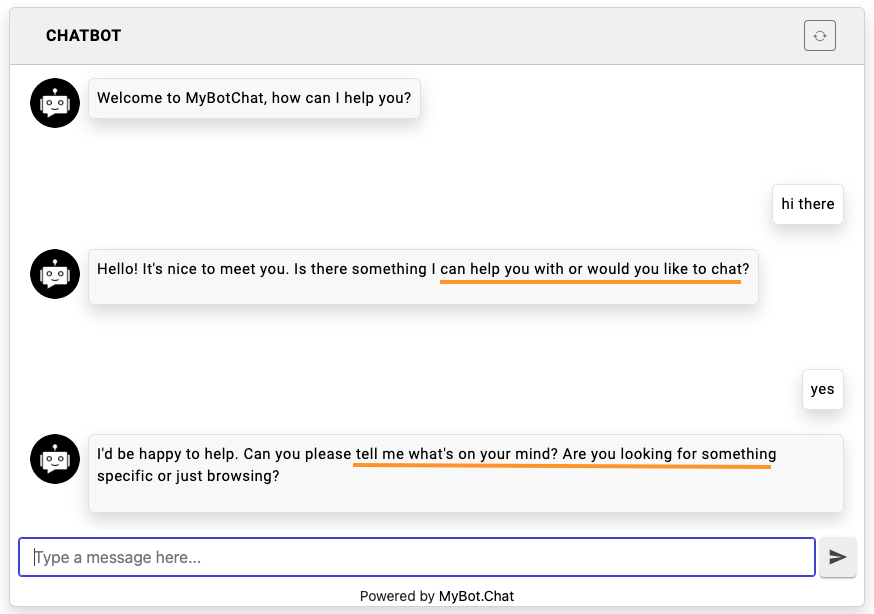Click the refresh chat icon in header
This screenshot has height=614, width=874.
click(x=819, y=36)
